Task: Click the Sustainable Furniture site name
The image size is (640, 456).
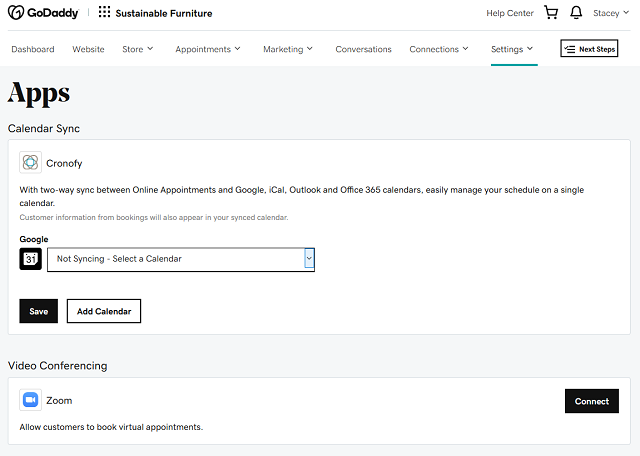Action: (x=164, y=13)
